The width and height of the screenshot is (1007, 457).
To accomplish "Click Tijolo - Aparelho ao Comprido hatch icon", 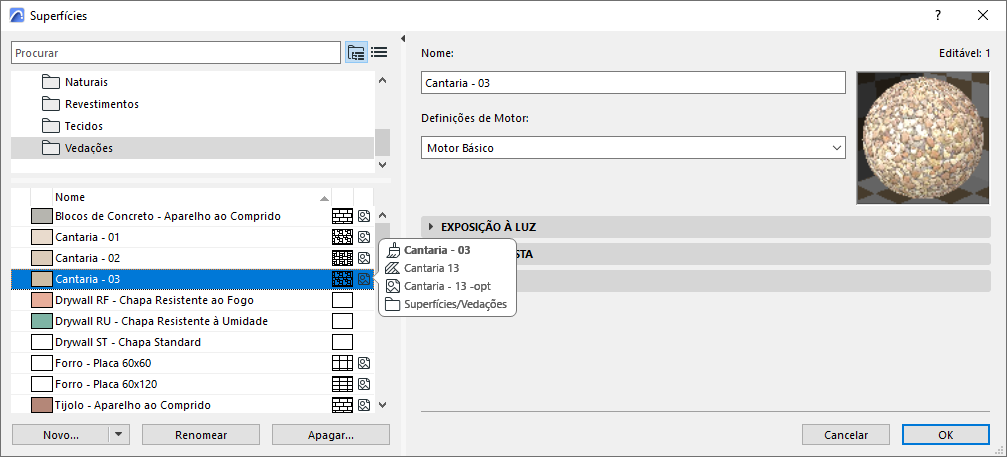I will [x=342, y=405].
